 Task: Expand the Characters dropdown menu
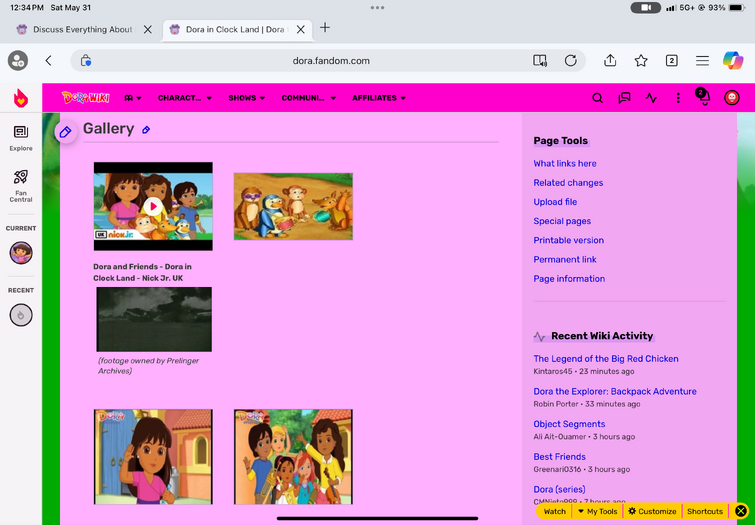(x=185, y=98)
